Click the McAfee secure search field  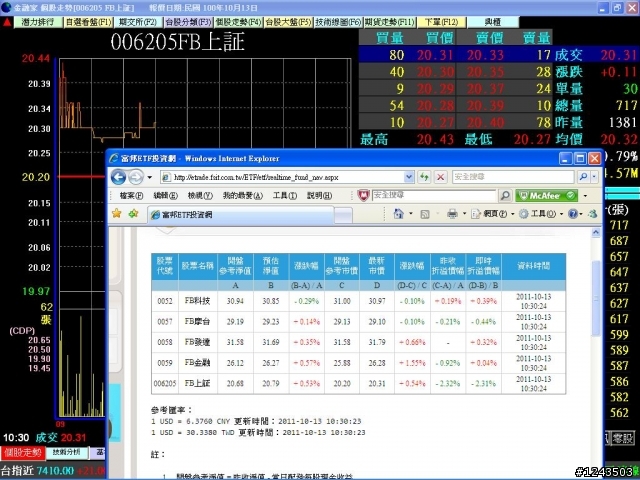point(434,196)
